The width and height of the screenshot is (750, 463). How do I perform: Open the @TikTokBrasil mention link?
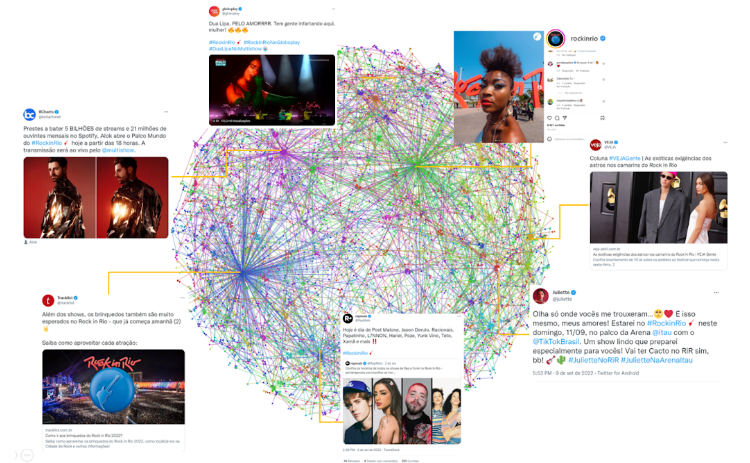556,342
